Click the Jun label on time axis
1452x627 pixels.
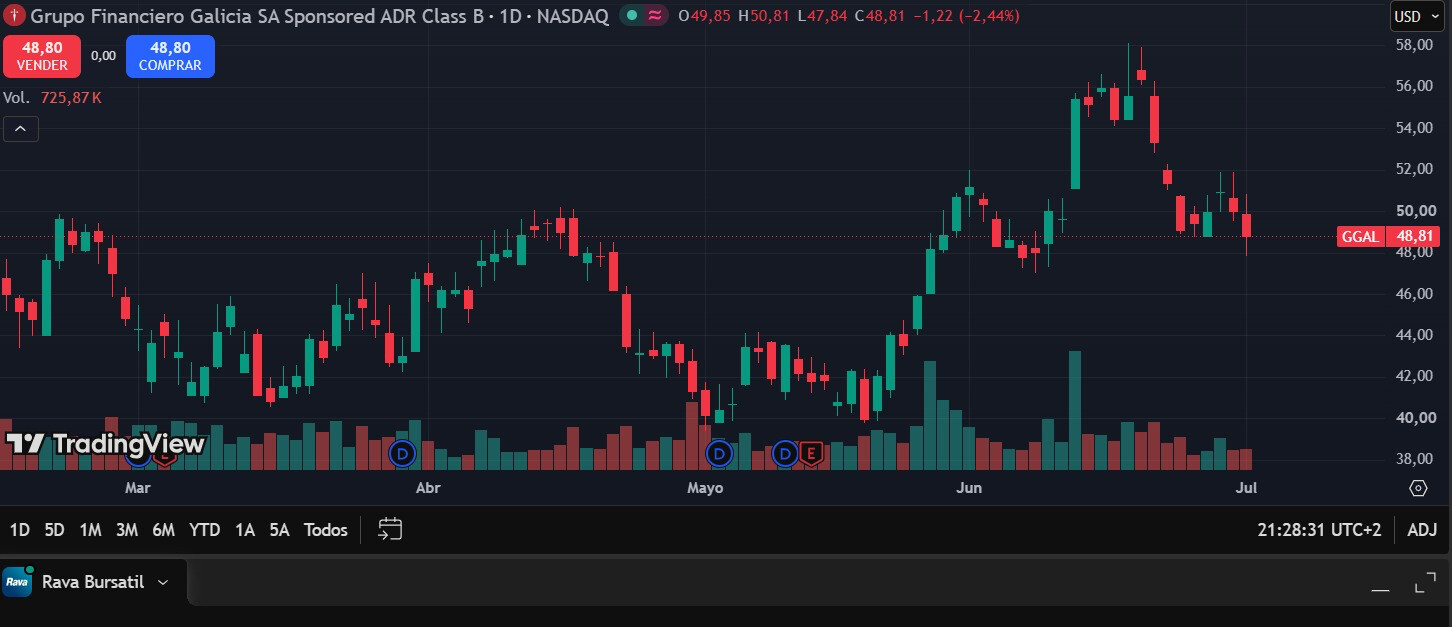click(x=969, y=488)
